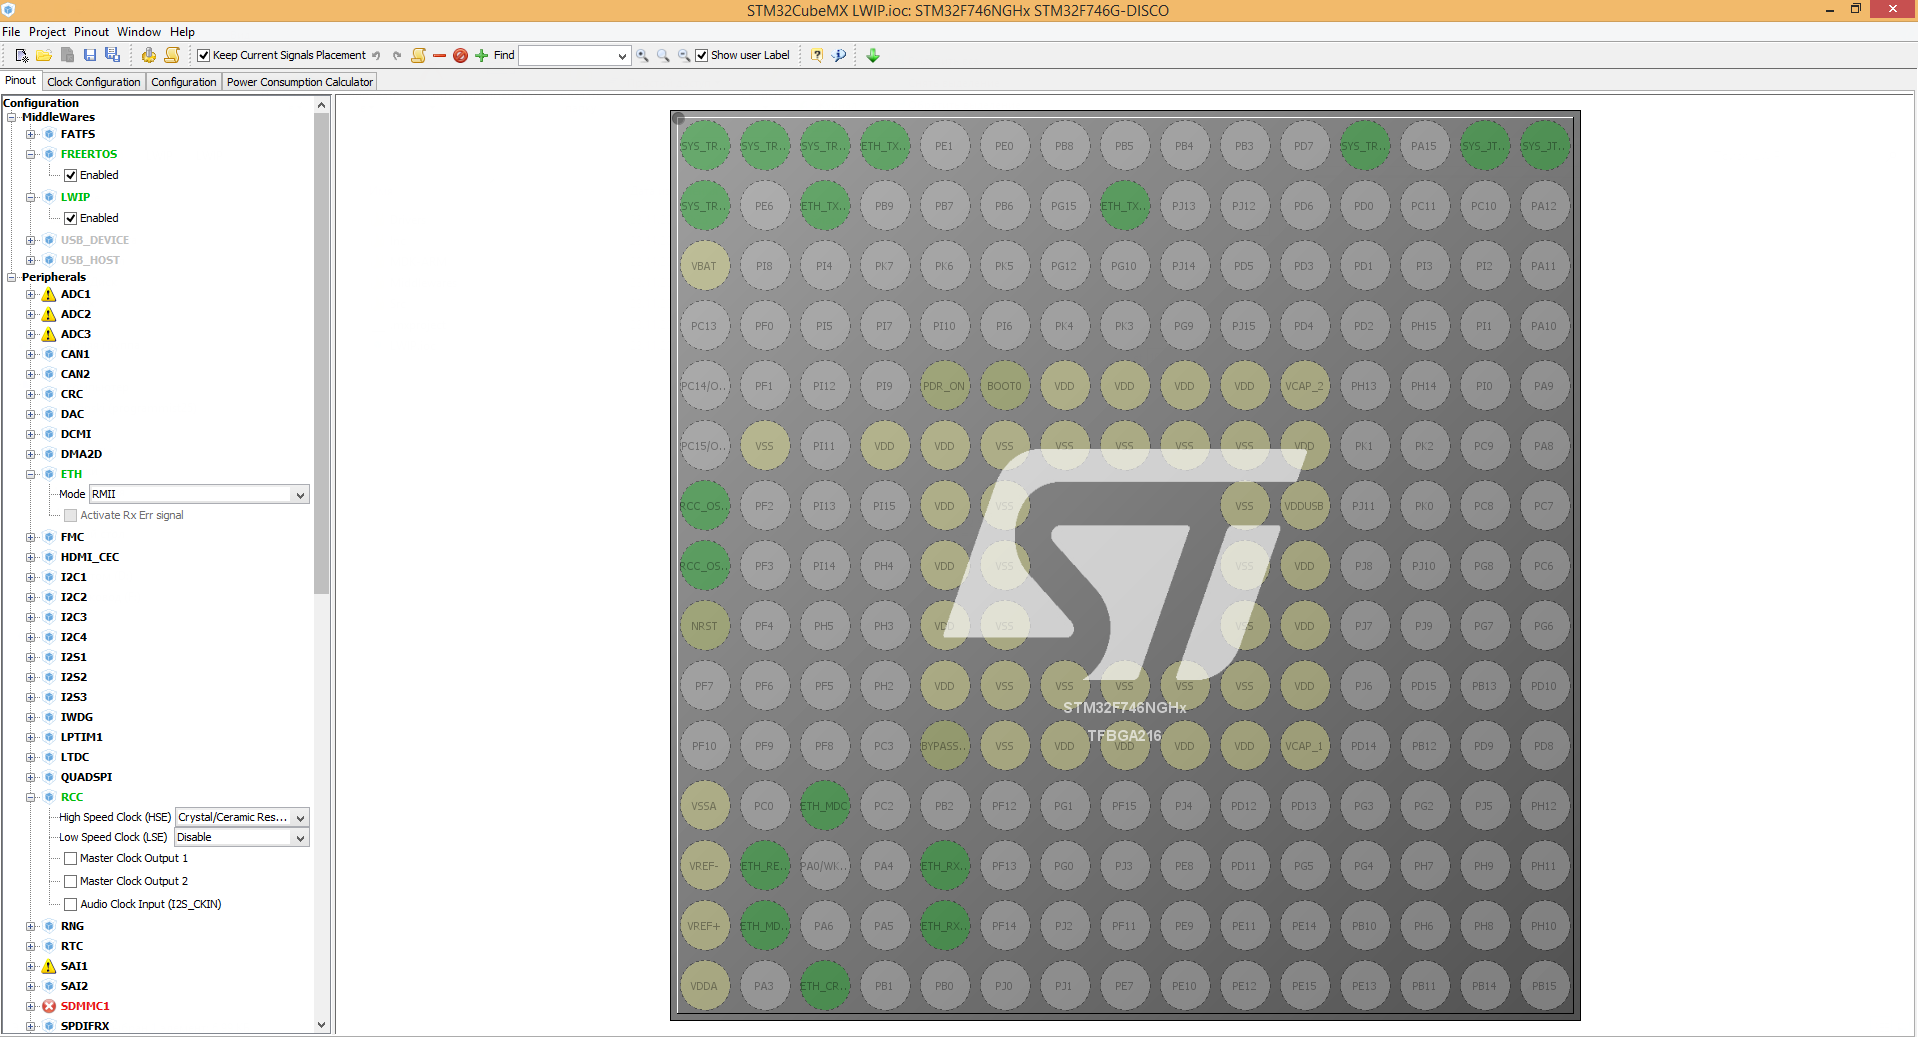Select the USB_HOST tree item
The width and height of the screenshot is (1918, 1037).
point(90,260)
